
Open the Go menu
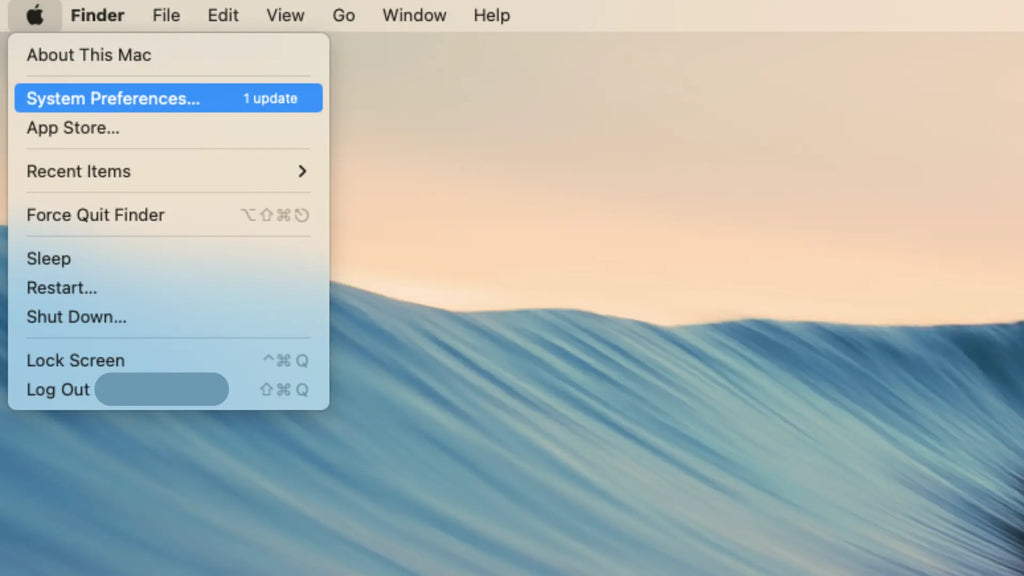point(343,15)
